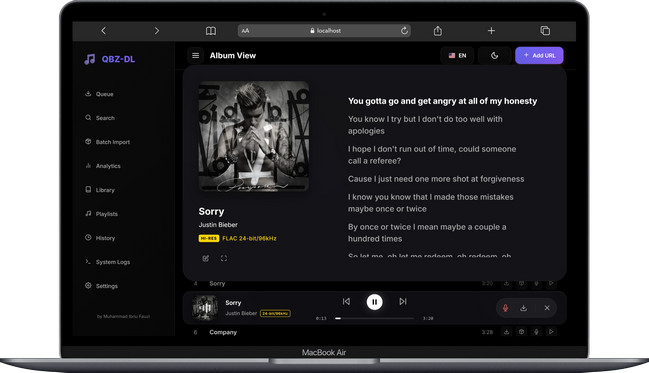Show lyrics for the Company track
Image resolution: width=649 pixels, height=373 pixels.
coord(536,332)
